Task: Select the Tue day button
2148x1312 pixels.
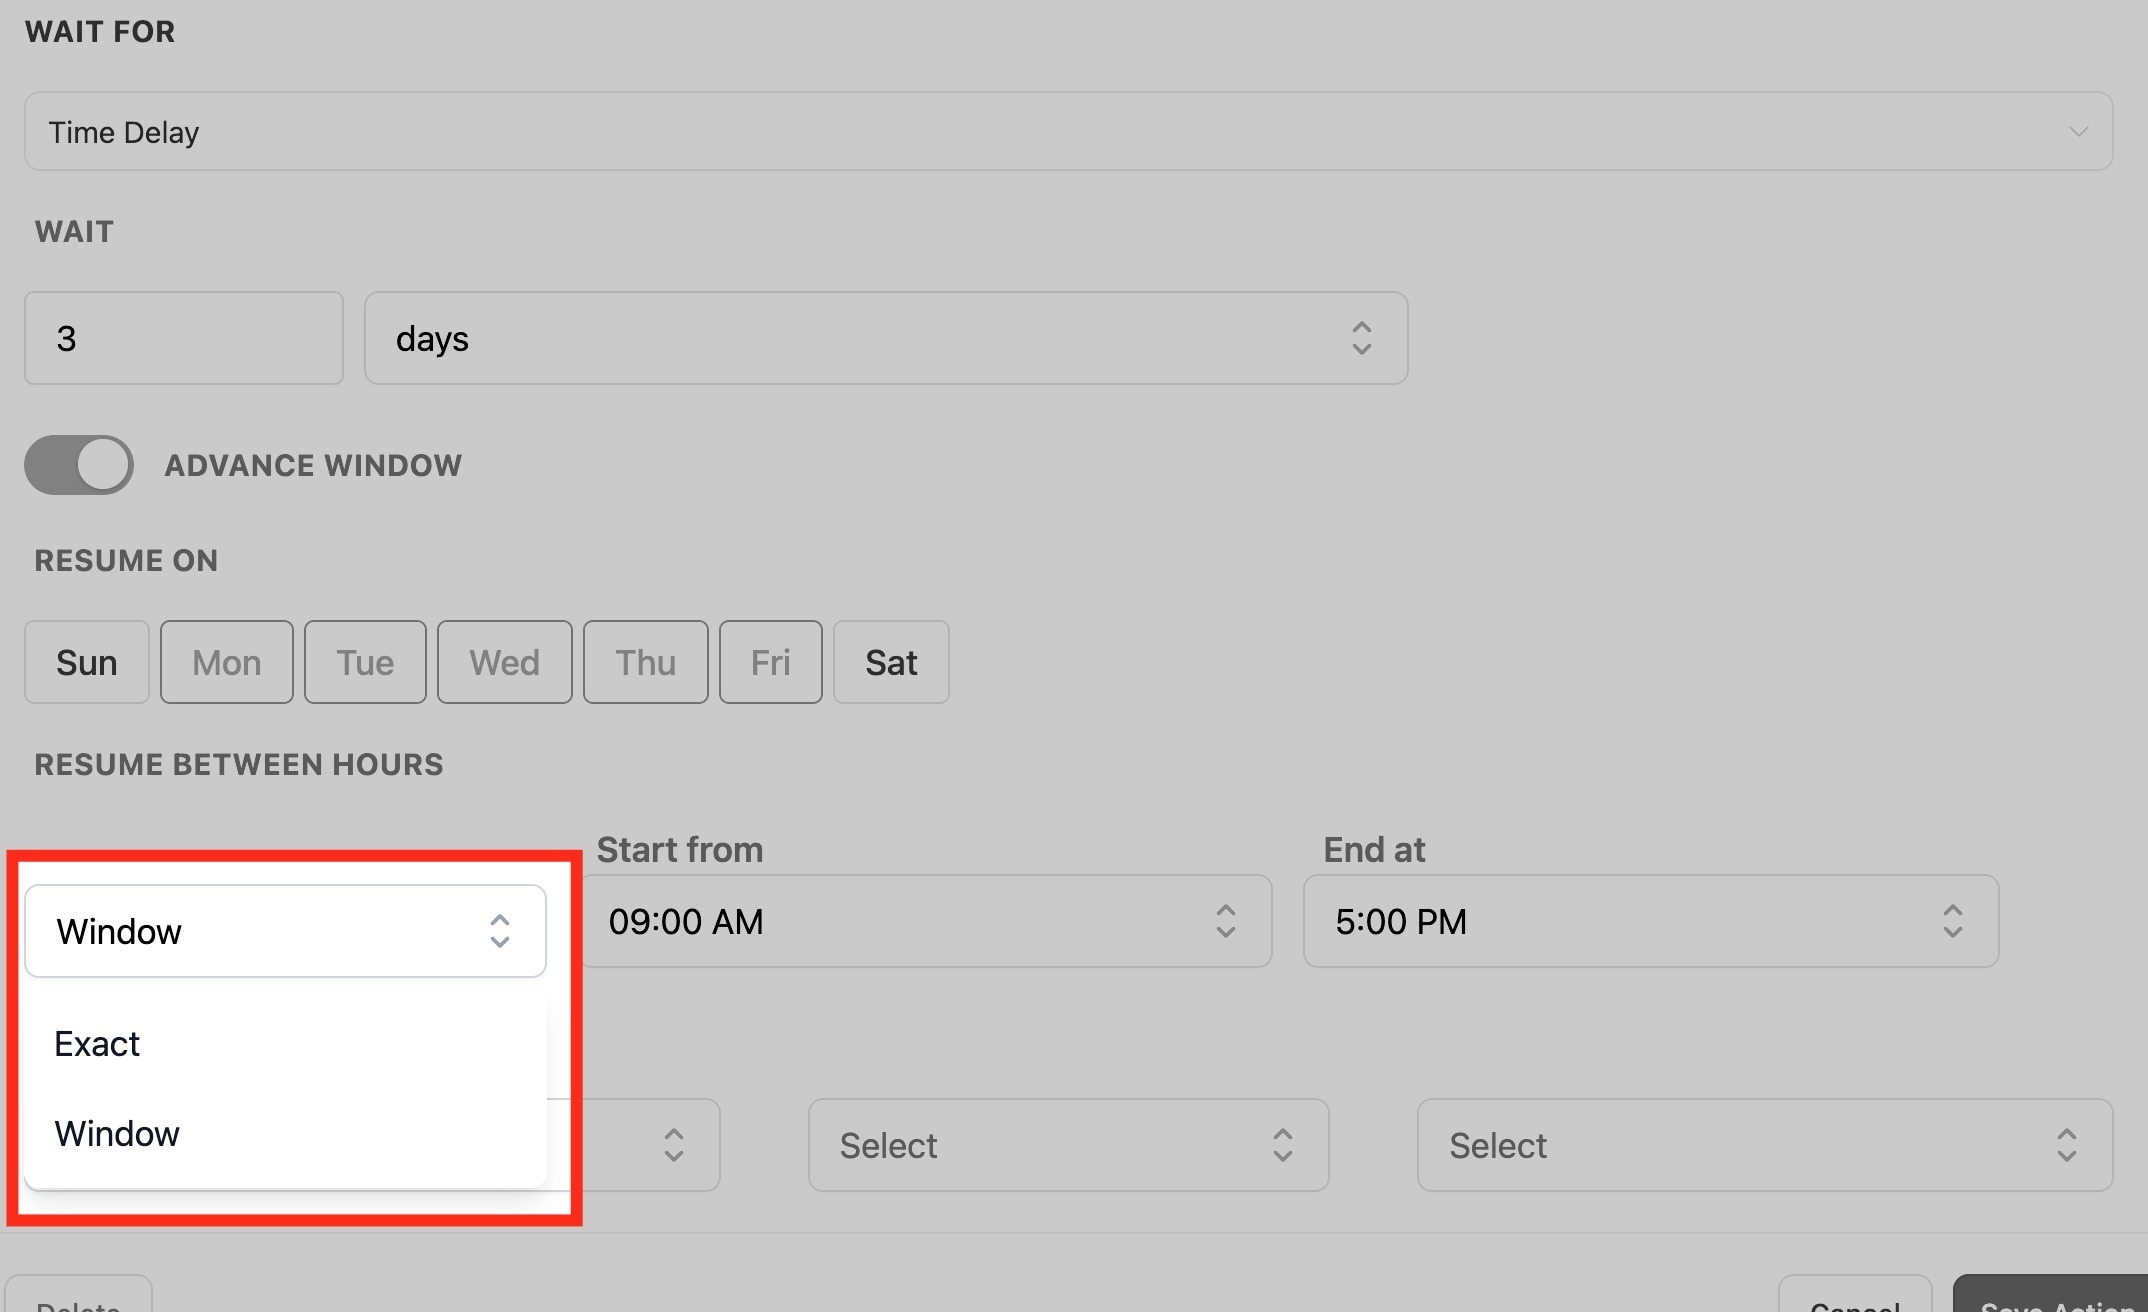Action: 365,662
